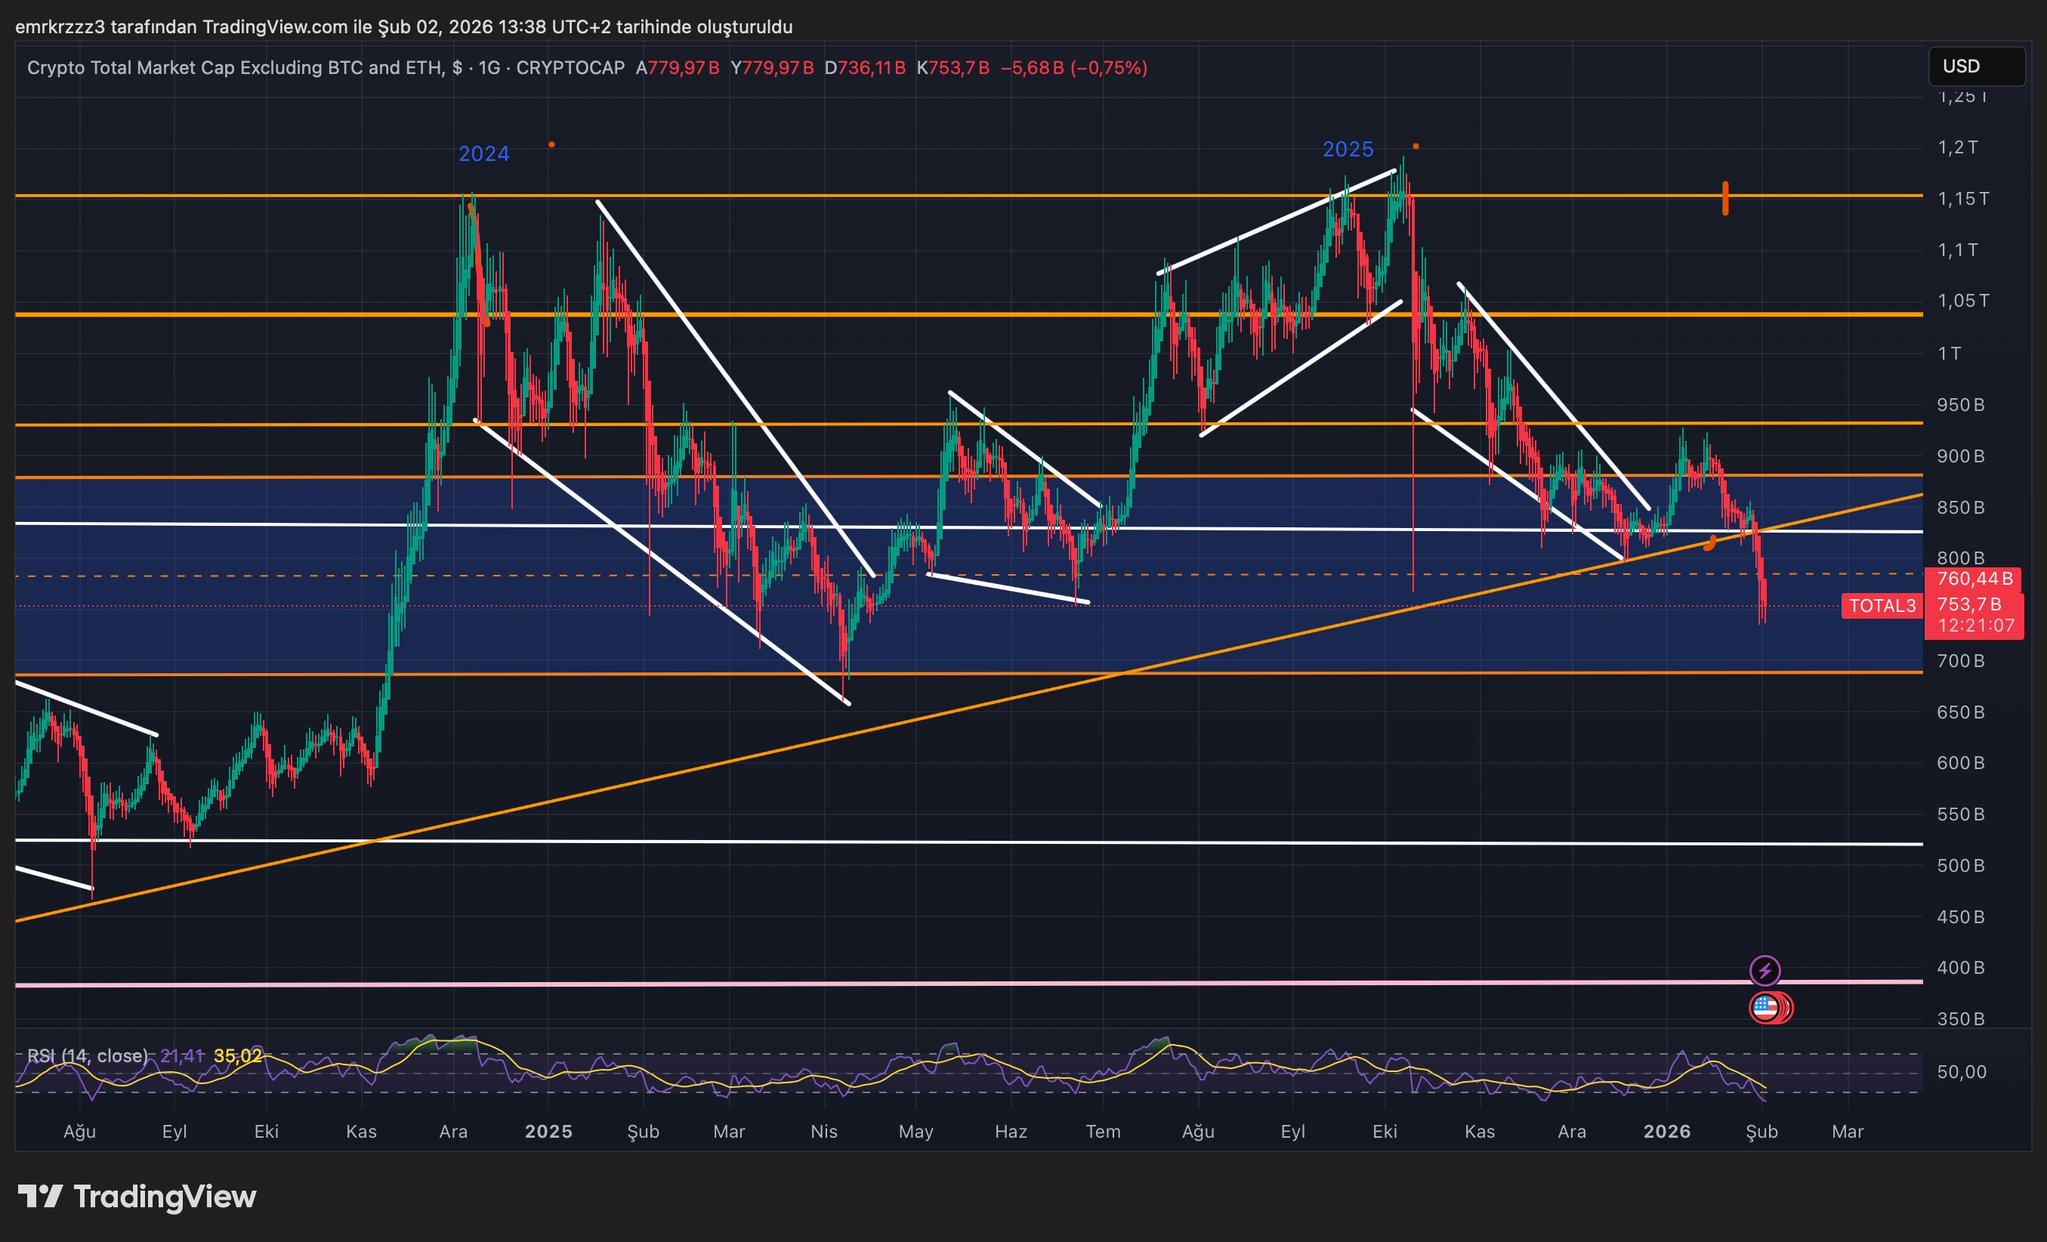Click the 2024 text label on the chart
This screenshot has width=2047, height=1242.
tap(484, 154)
